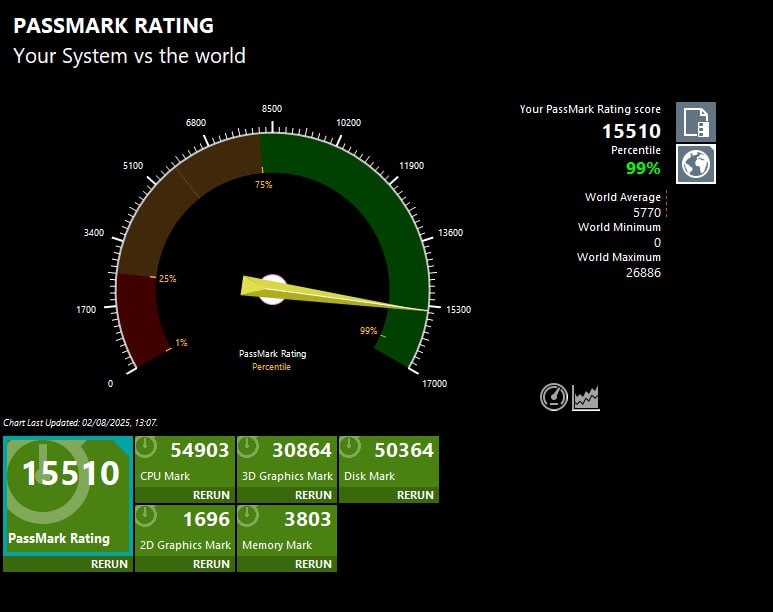
Task: Click the gauge needle center hub
Action: [272, 289]
